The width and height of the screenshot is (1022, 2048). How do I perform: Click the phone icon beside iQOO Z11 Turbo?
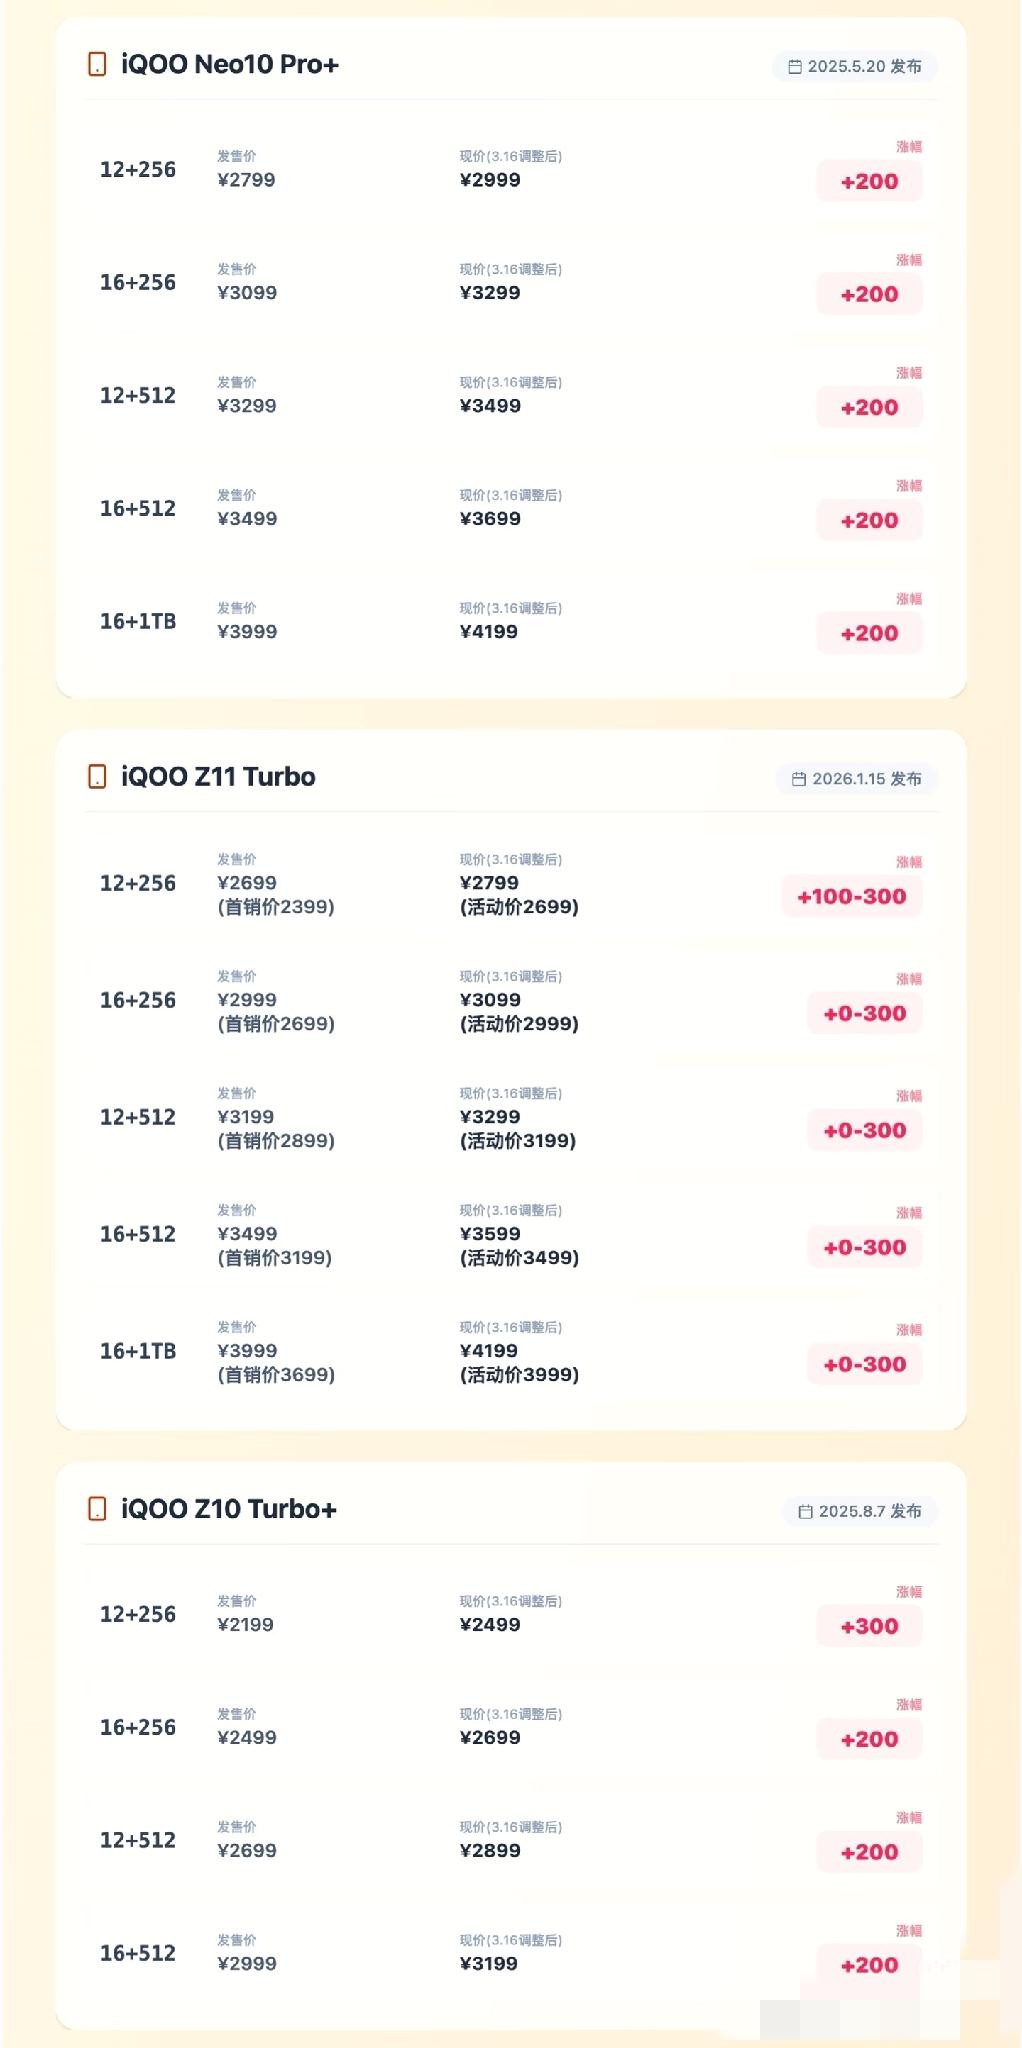tap(97, 777)
